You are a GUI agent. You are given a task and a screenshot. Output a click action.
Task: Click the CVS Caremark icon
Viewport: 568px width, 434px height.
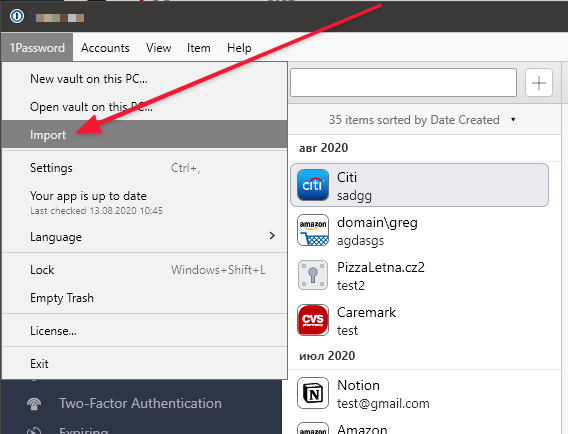313,320
